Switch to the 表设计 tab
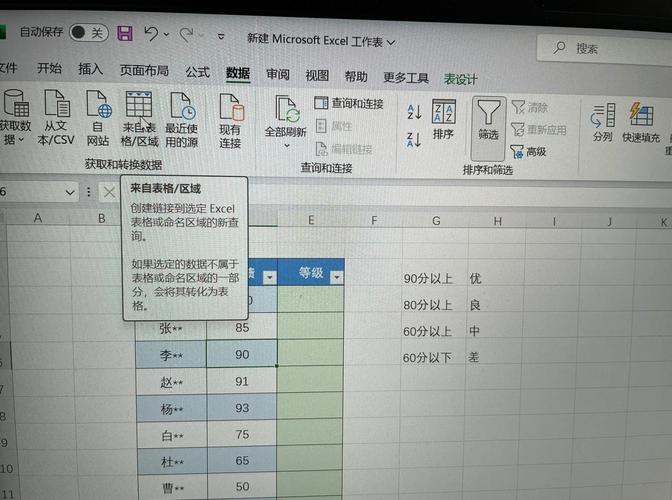This screenshot has width=672, height=500. coord(460,79)
